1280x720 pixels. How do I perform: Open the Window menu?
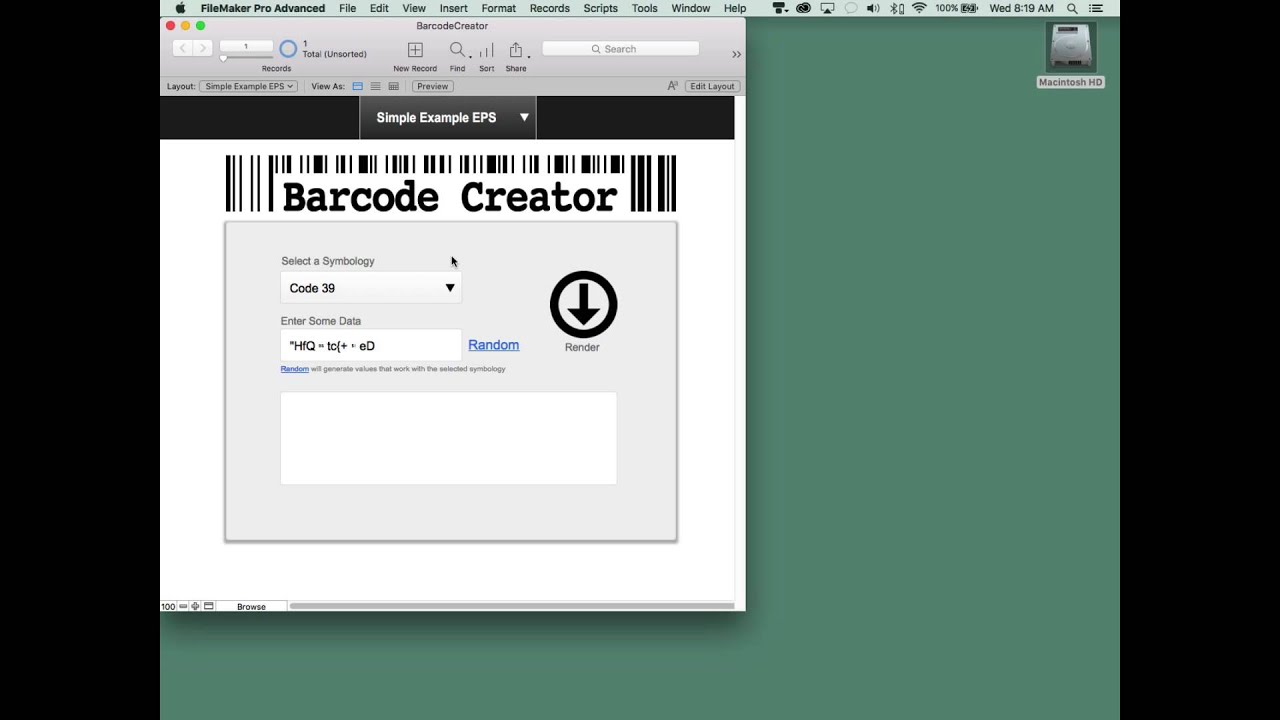[690, 8]
